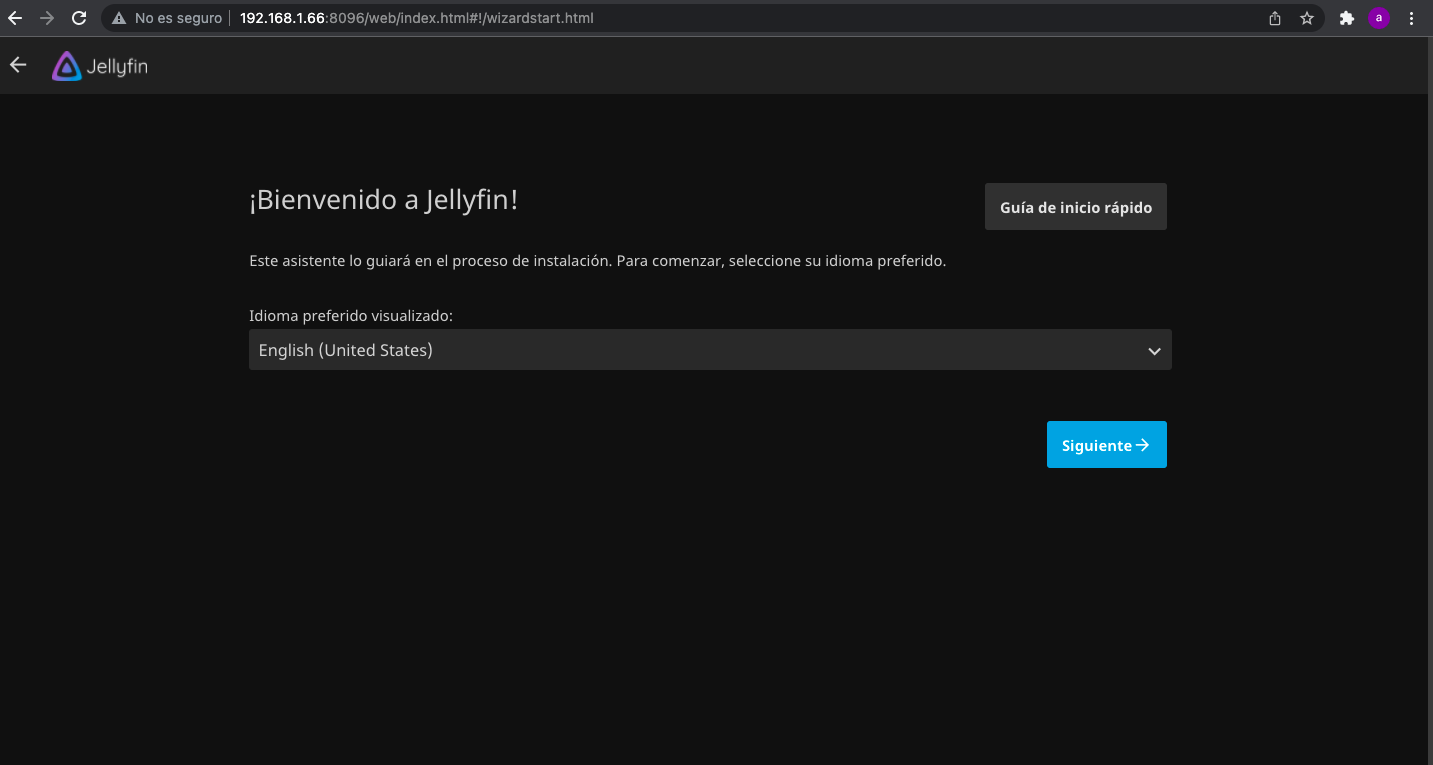Click the '¡Bienvenido a Jellyfin!' heading
The image size is (1433, 765).
pyautogui.click(x=384, y=200)
